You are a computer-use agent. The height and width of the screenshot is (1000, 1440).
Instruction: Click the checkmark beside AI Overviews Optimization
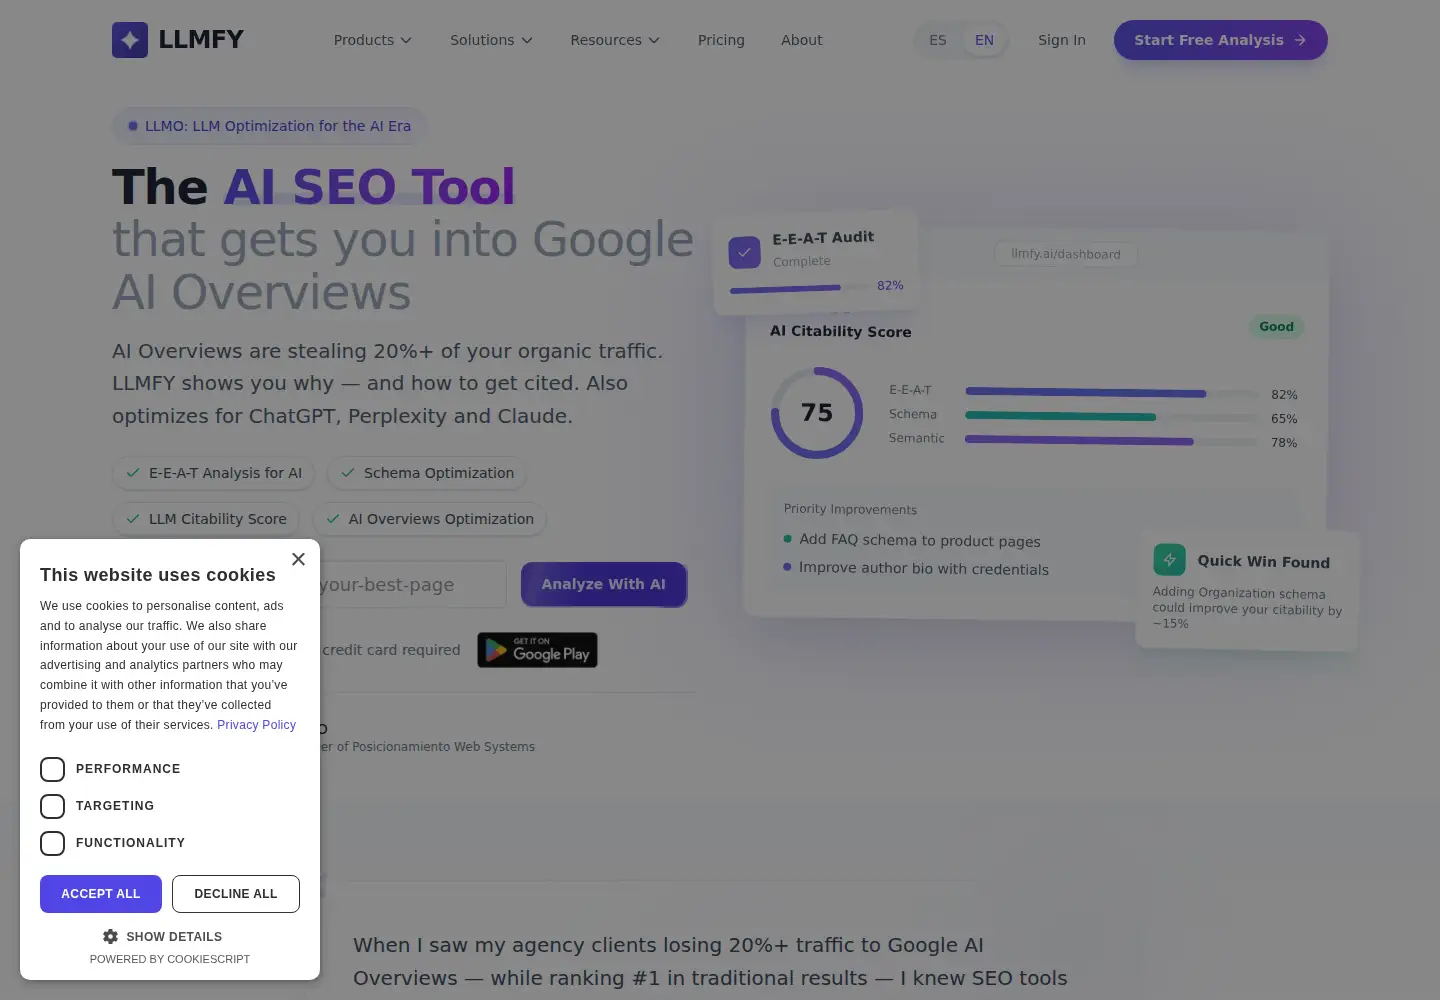pyautogui.click(x=333, y=519)
